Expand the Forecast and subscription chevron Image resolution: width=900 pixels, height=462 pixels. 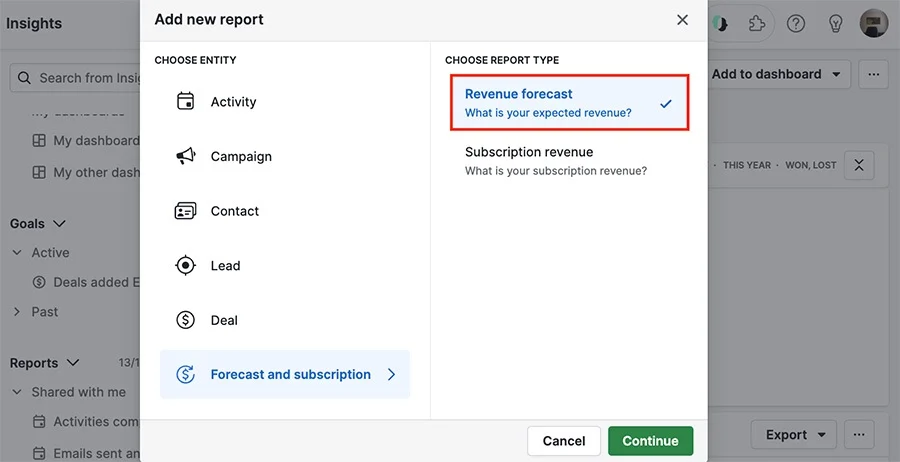point(391,375)
